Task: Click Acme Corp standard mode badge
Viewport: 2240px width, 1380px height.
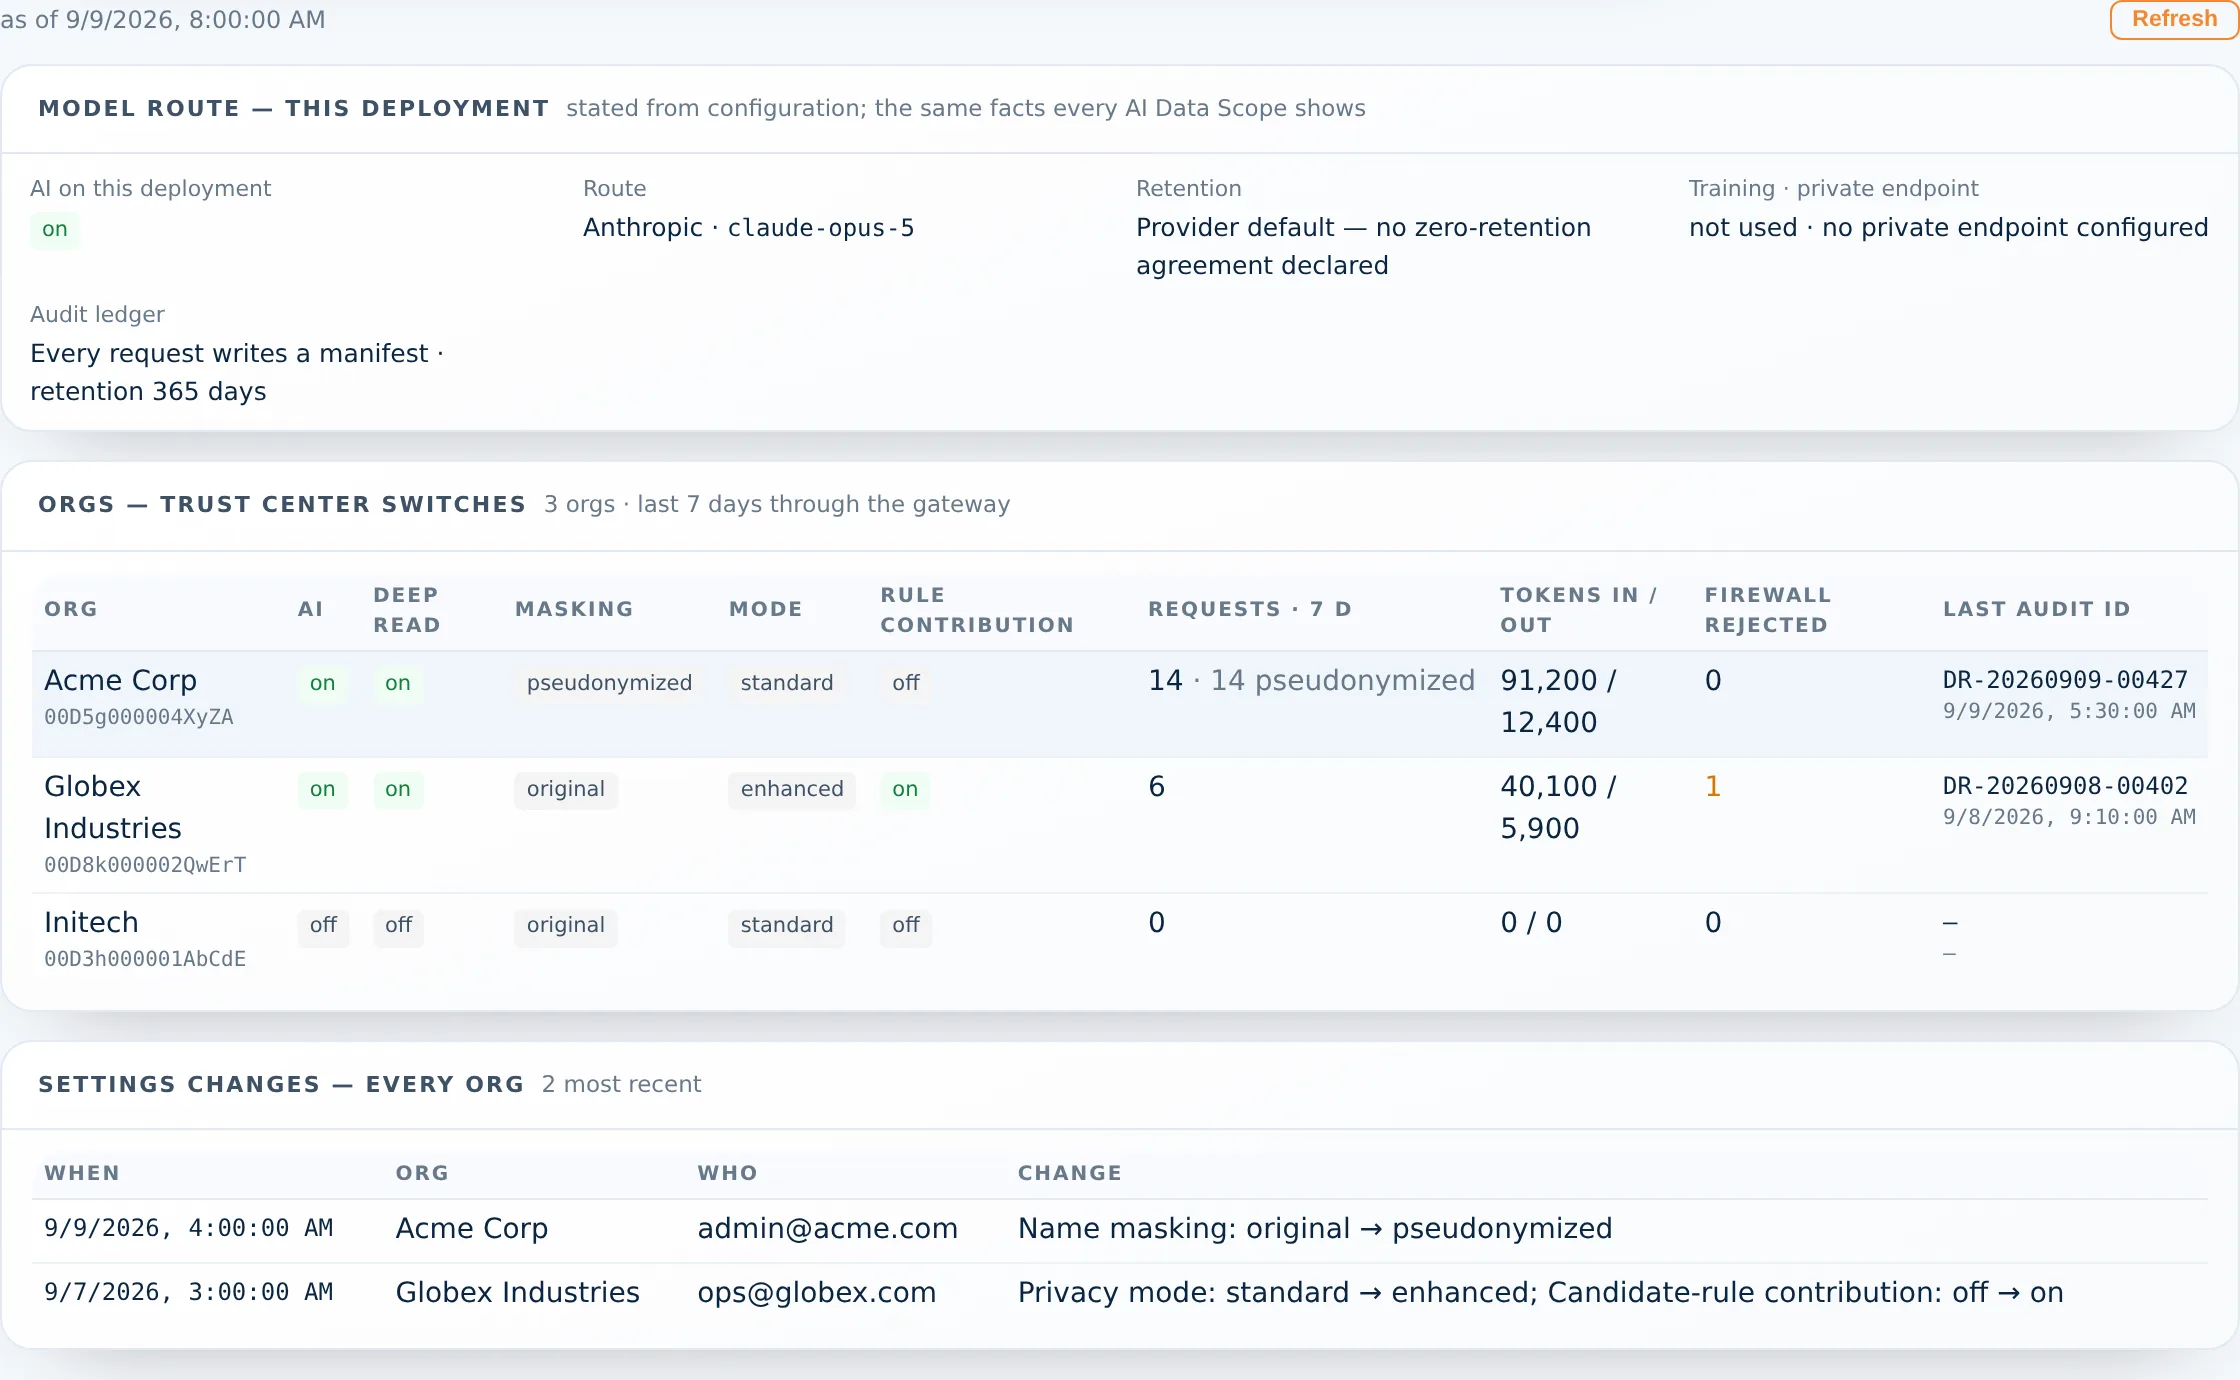Action: [787, 683]
